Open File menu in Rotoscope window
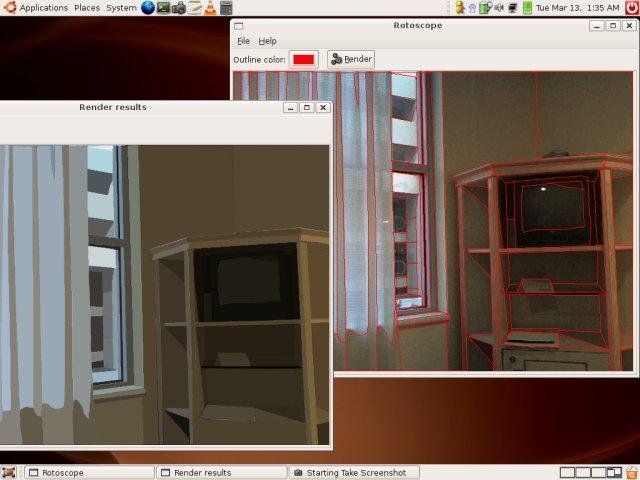This screenshot has height=480, width=640. (243, 41)
